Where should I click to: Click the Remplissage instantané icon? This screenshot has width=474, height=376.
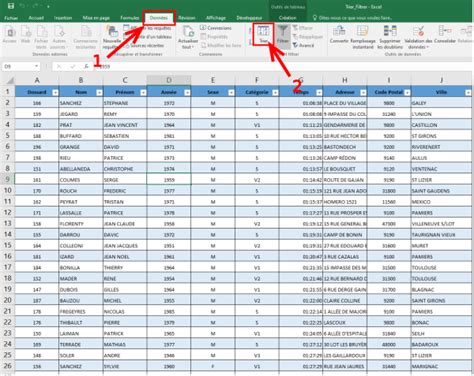pyautogui.click(x=362, y=31)
